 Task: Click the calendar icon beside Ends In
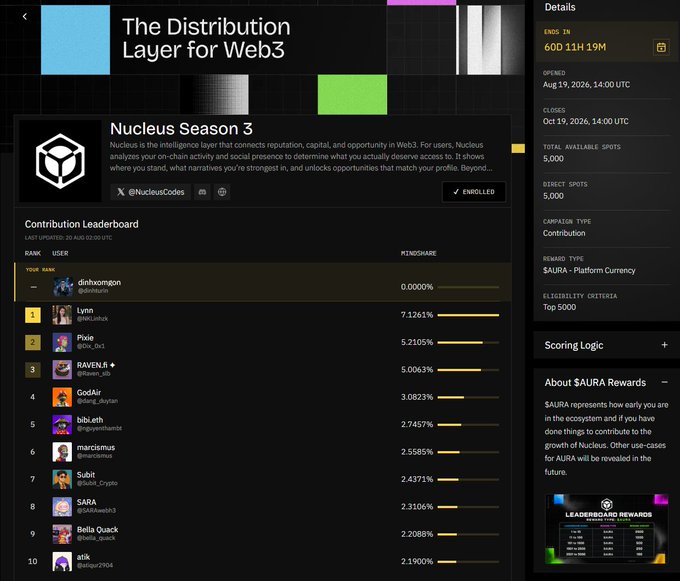pos(661,47)
